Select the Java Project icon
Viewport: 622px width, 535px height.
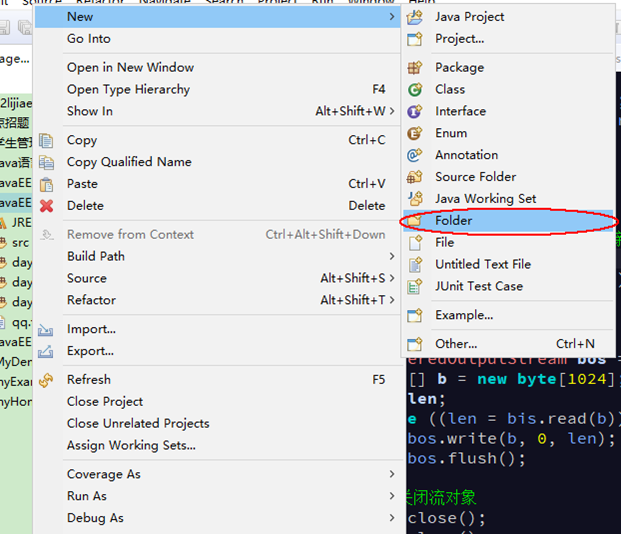(x=415, y=17)
